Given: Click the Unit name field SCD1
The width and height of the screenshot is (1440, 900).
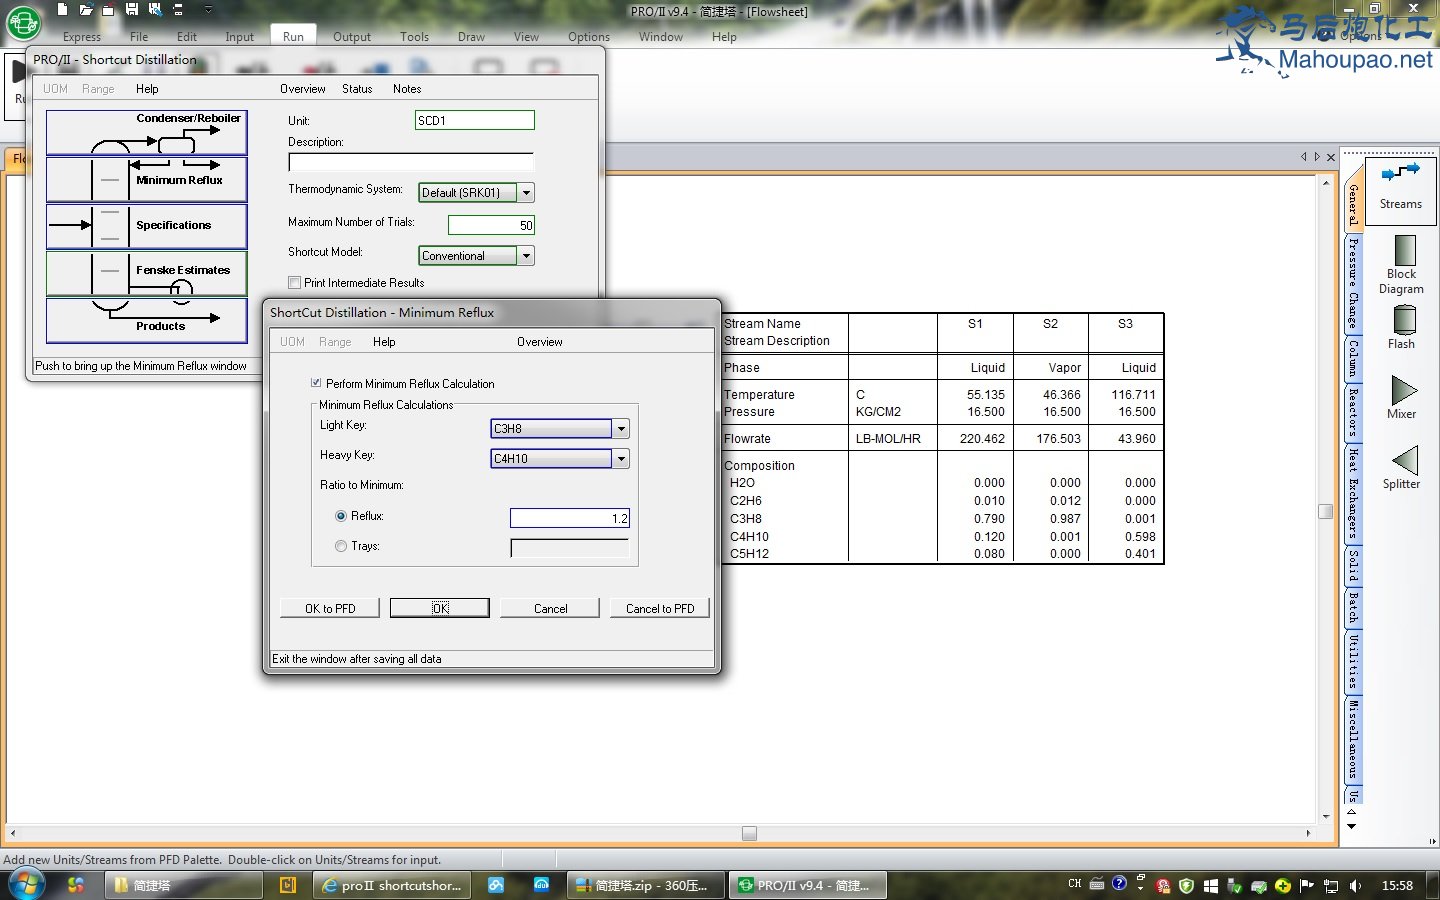Looking at the screenshot, I should pos(475,120).
